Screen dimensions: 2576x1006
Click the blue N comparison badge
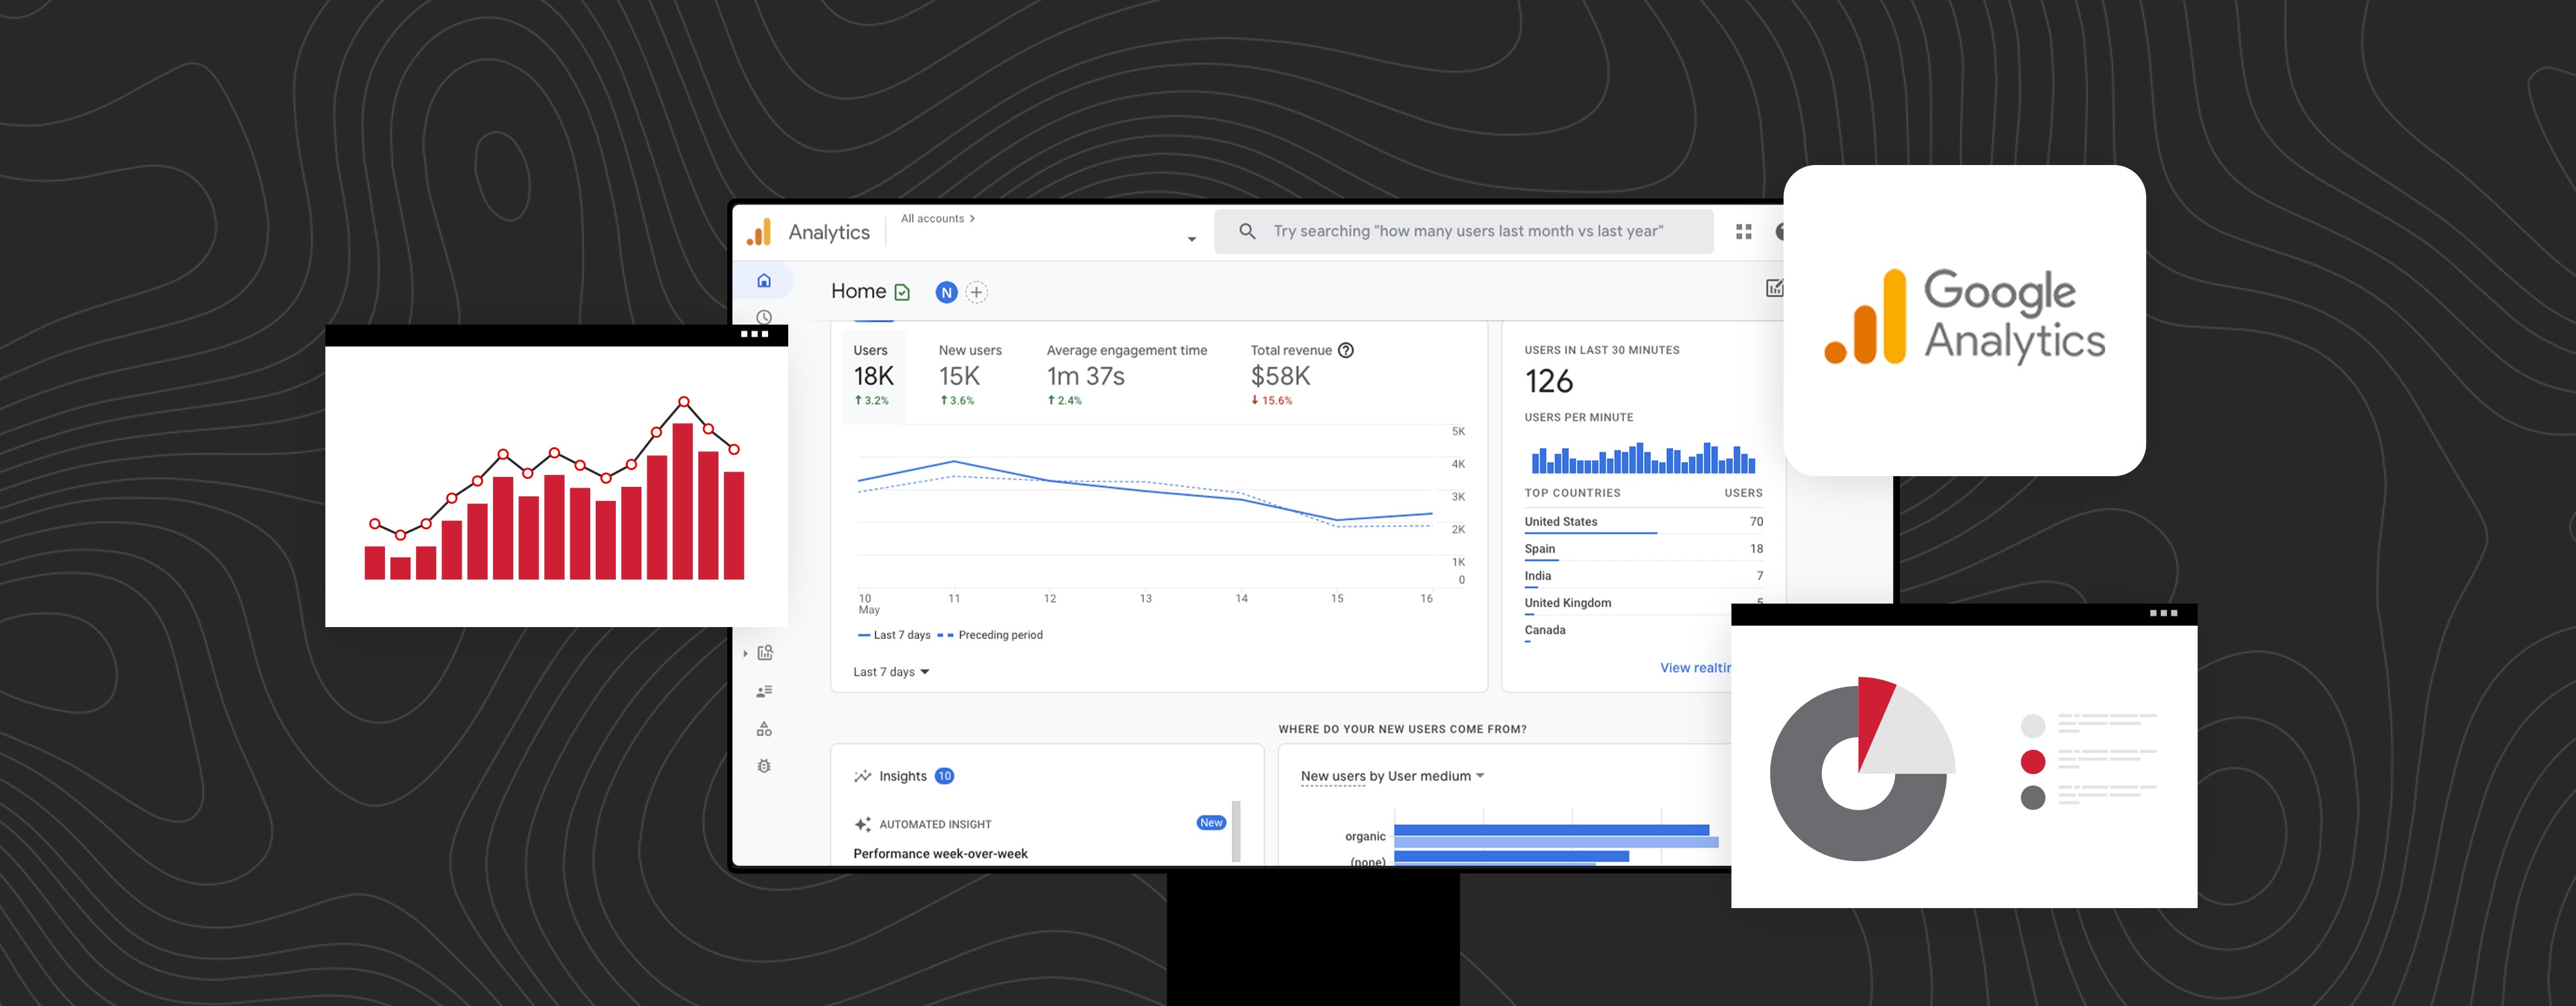[946, 292]
